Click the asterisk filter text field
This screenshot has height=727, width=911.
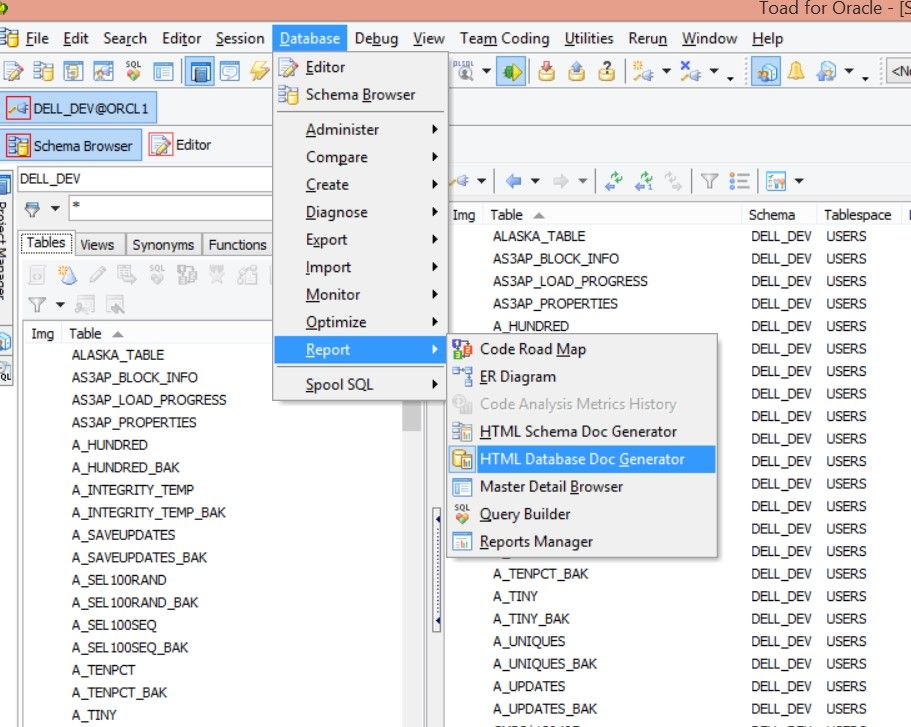tap(171, 207)
